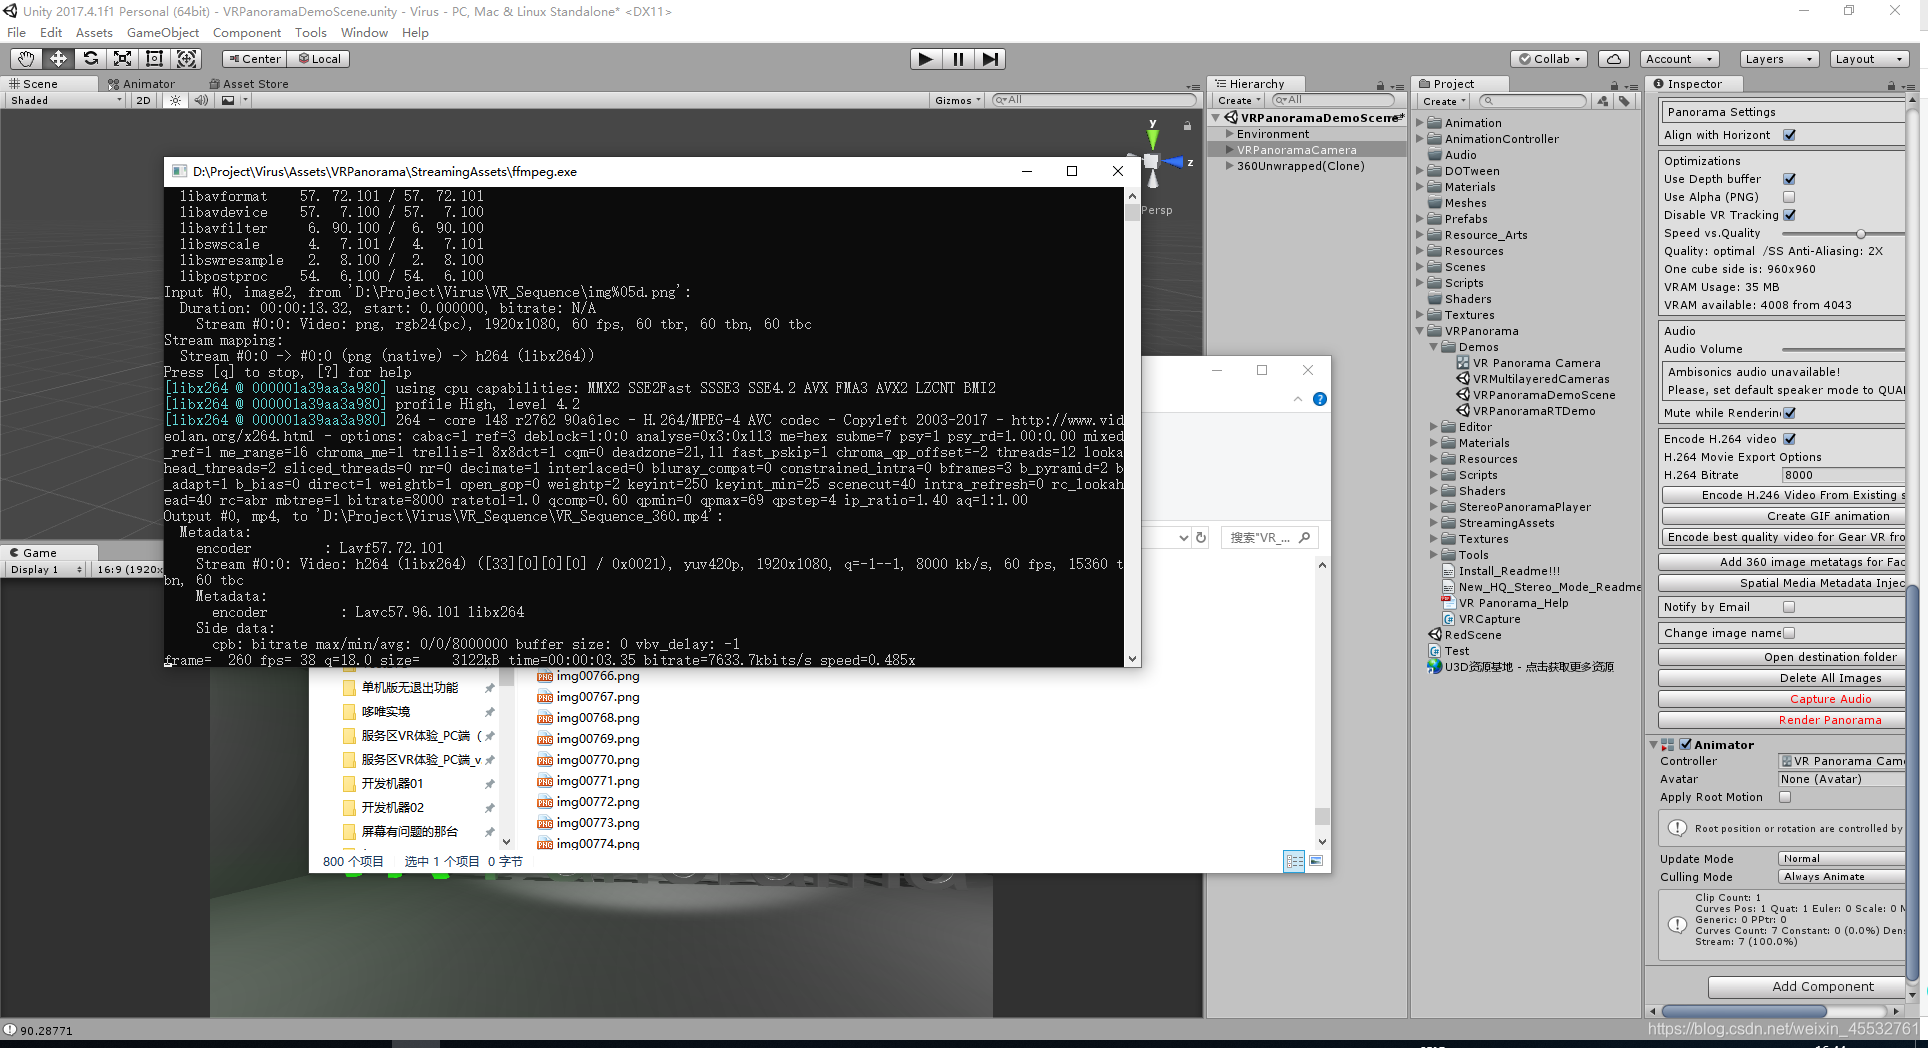
Task: Click Add Component button
Action: tap(1806, 987)
